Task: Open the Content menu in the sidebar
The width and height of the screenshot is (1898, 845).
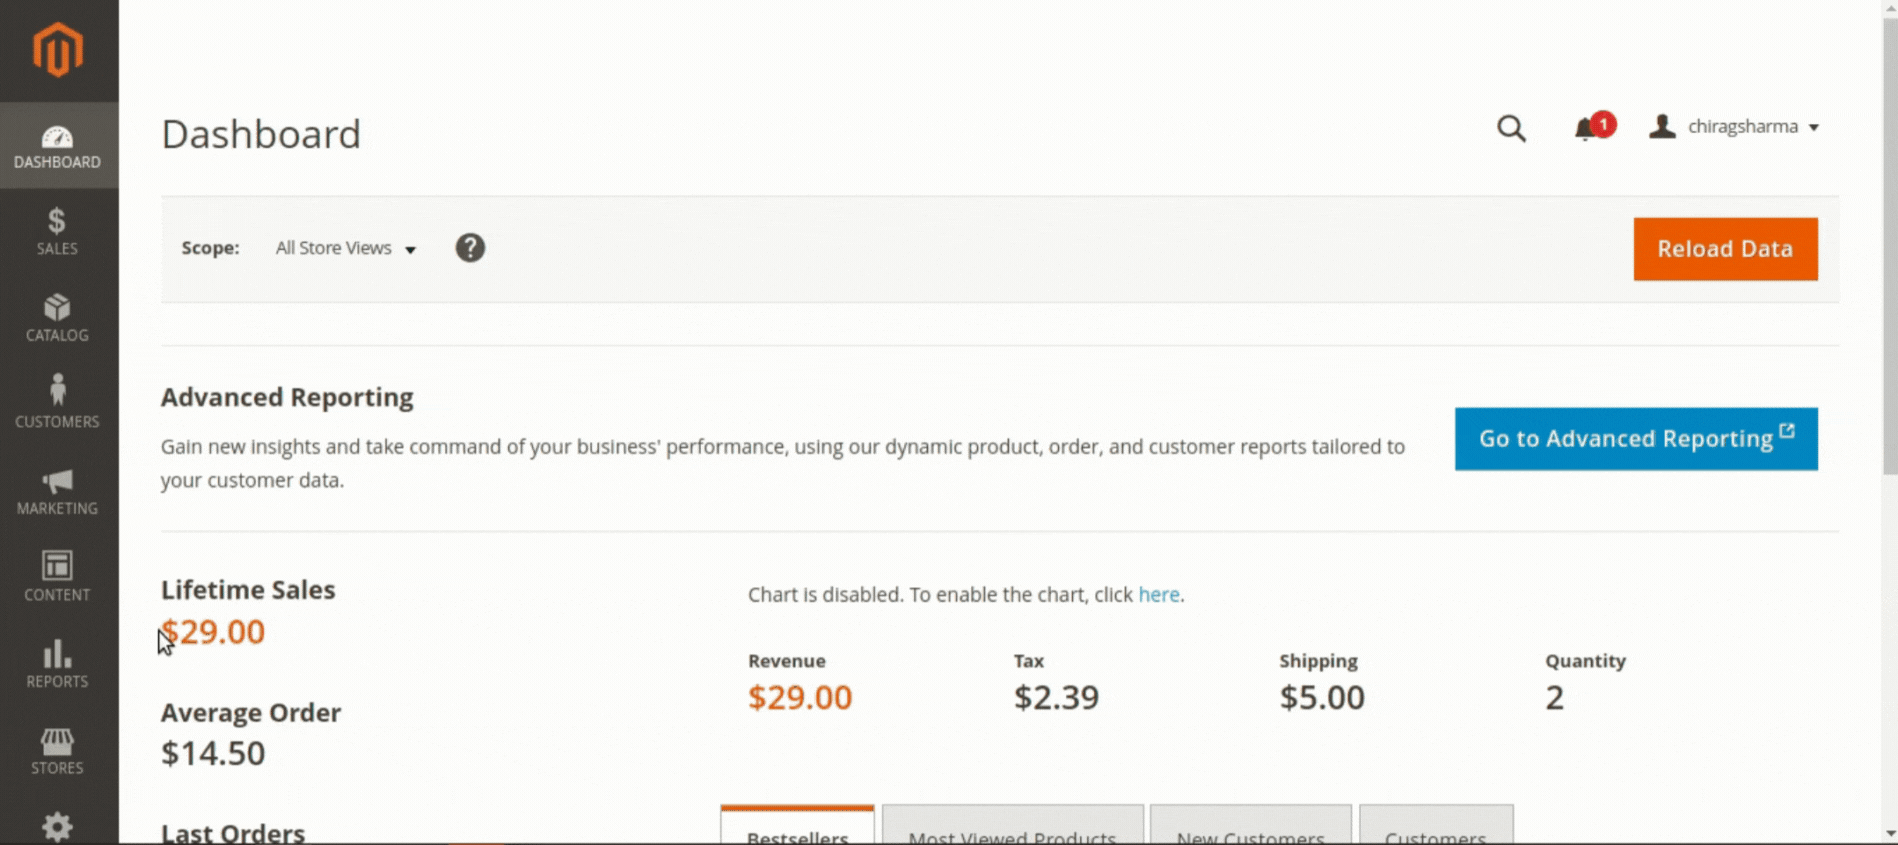Action: tap(57, 577)
